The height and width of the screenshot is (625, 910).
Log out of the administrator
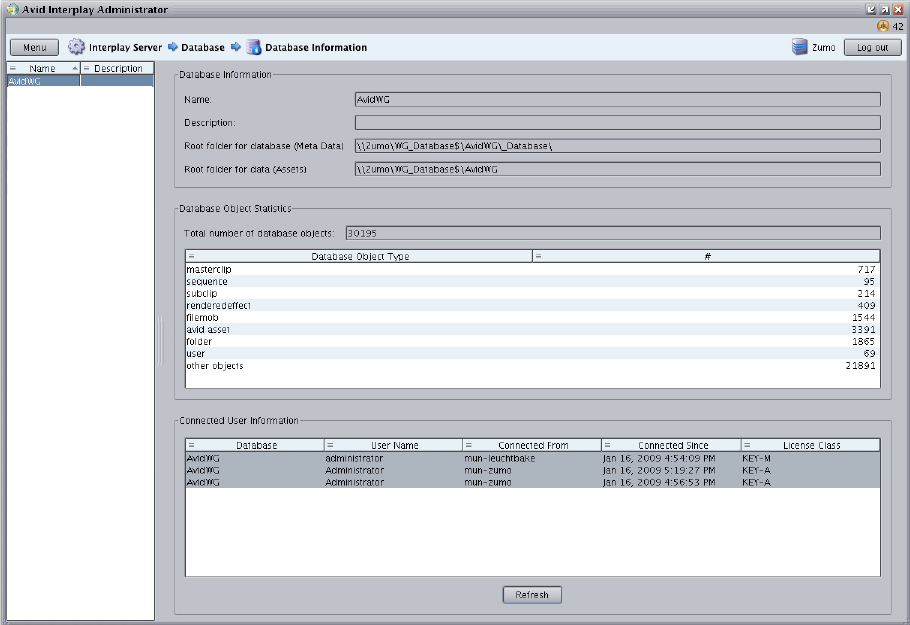click(x=872, y=48)
